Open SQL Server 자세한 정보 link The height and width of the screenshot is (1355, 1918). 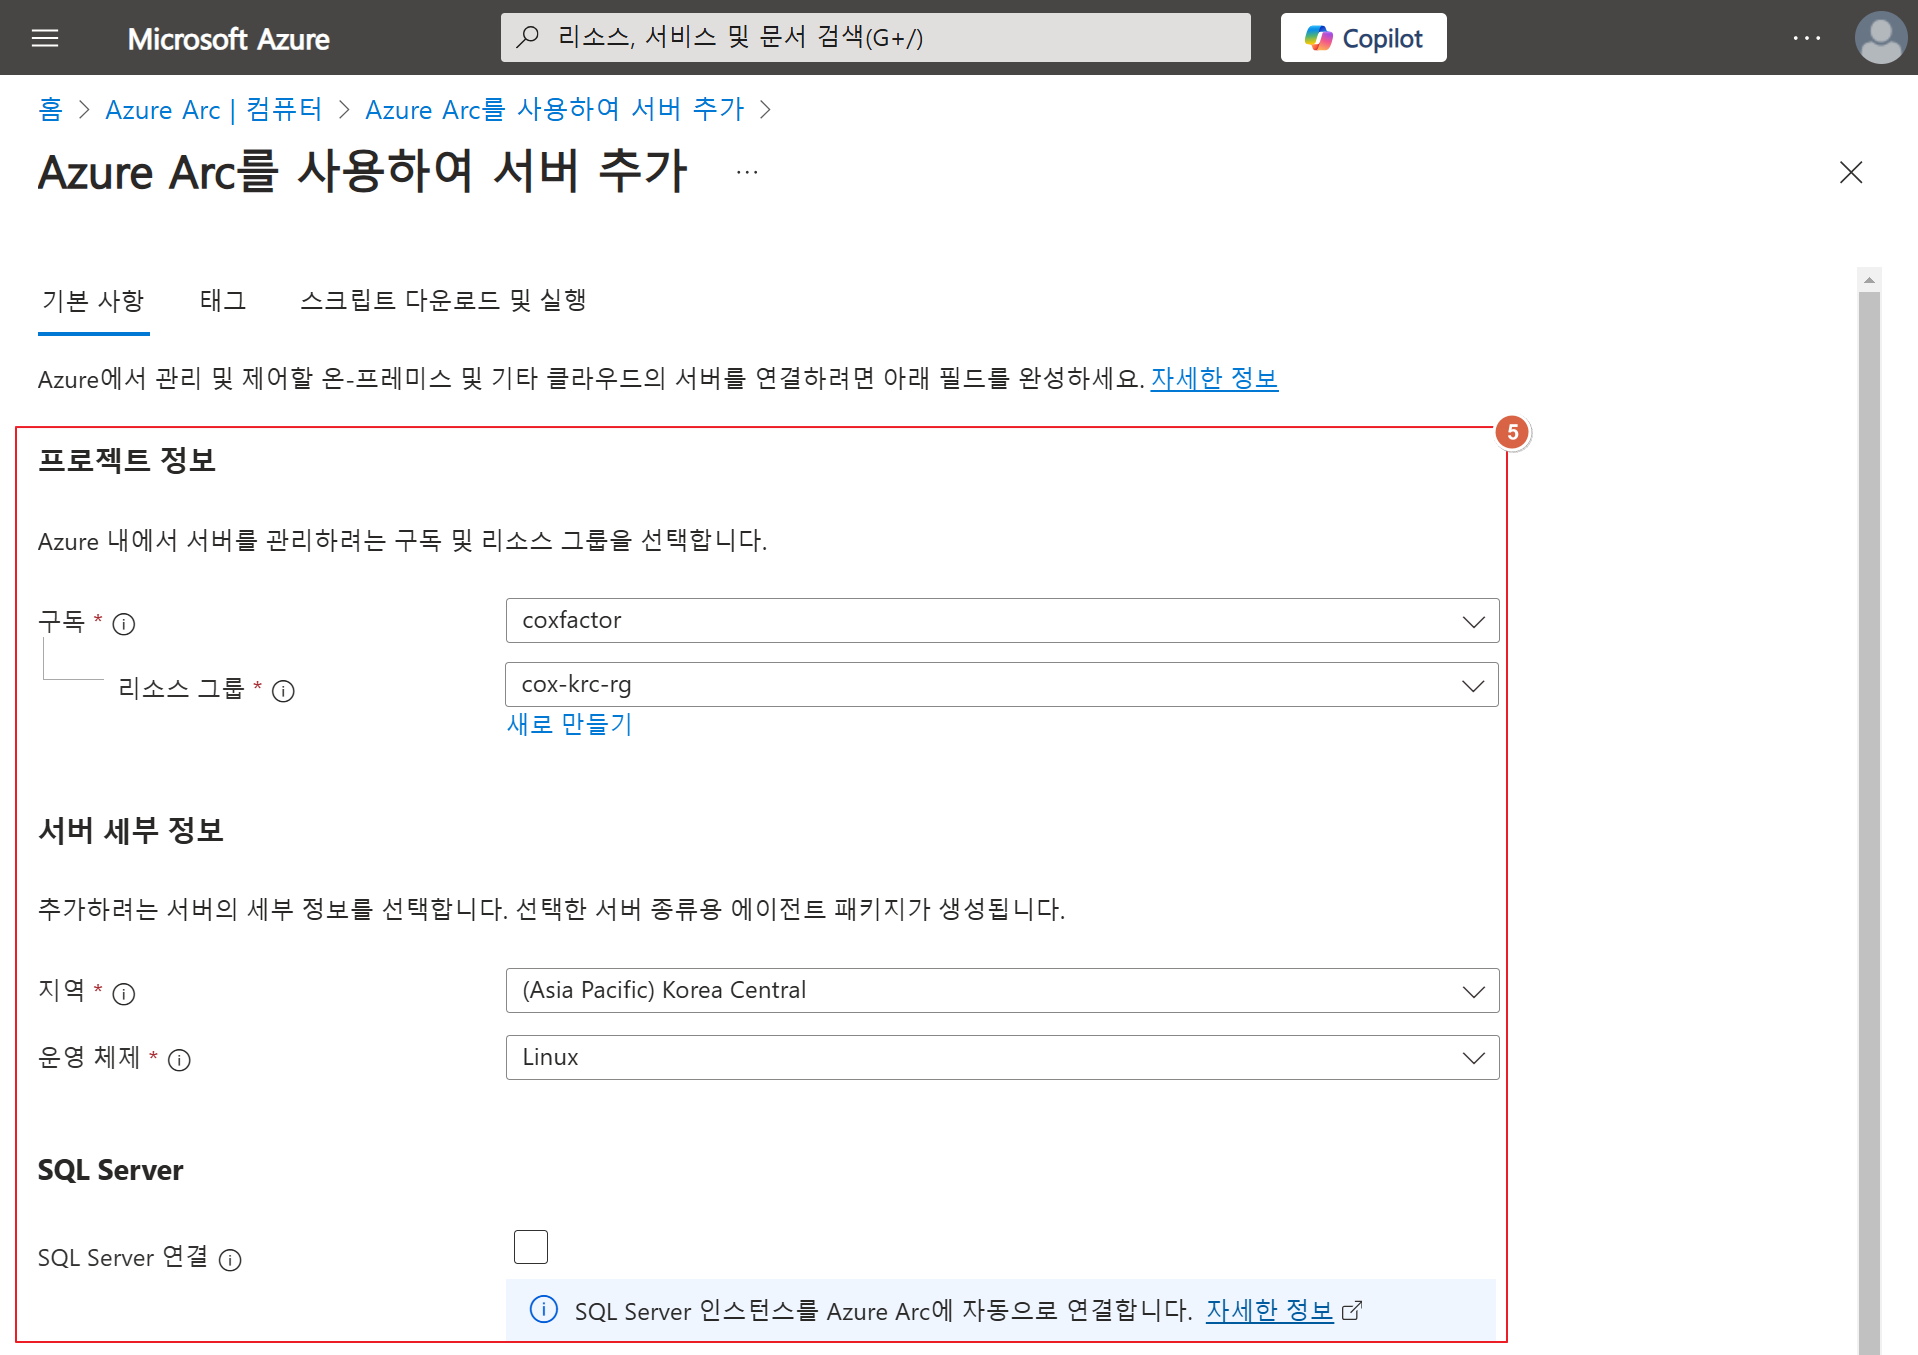[1269, 1310]
